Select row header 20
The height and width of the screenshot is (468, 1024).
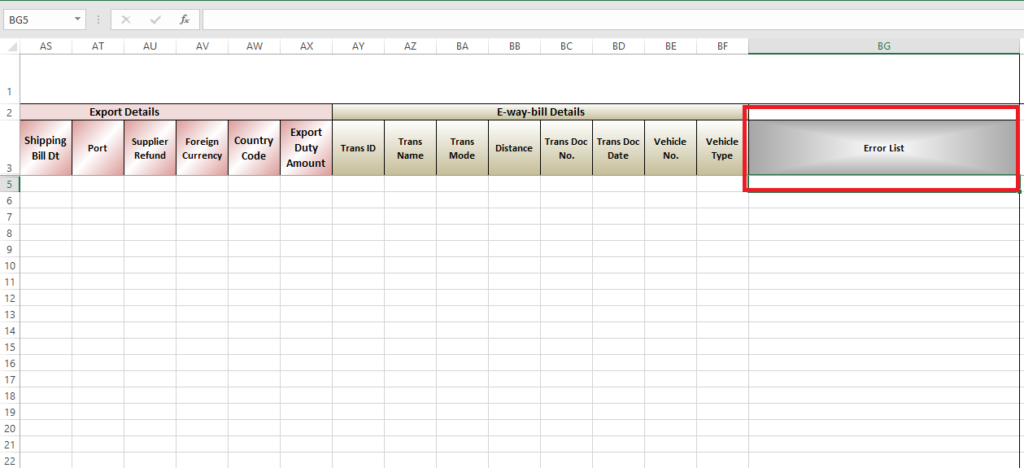click(x=10, y=428)
